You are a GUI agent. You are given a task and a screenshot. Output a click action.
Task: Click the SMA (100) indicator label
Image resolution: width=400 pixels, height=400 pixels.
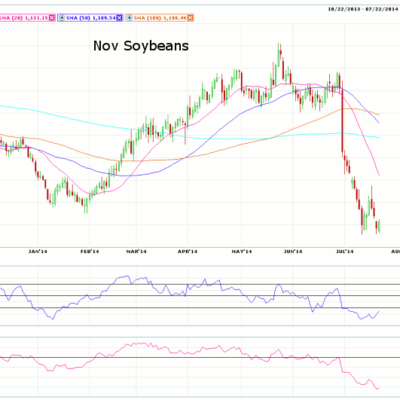pos(159,18)
